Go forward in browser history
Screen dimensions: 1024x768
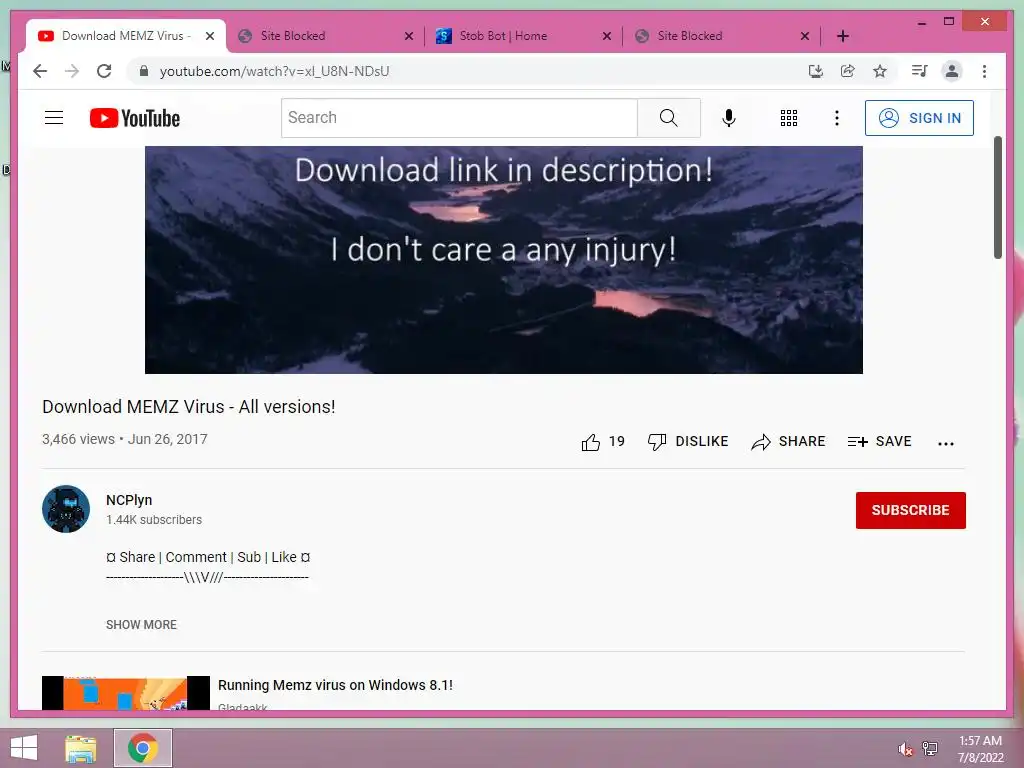coord(72,71)
